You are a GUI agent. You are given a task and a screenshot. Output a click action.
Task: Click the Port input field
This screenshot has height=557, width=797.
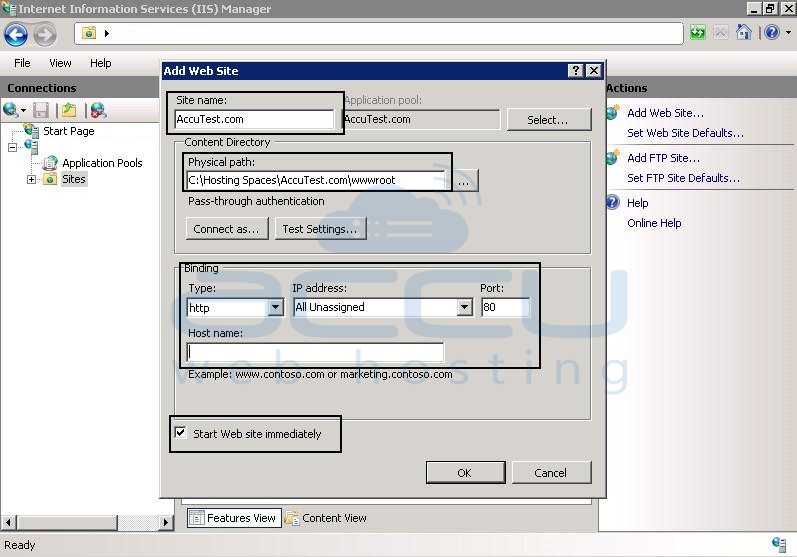[505, 307]
